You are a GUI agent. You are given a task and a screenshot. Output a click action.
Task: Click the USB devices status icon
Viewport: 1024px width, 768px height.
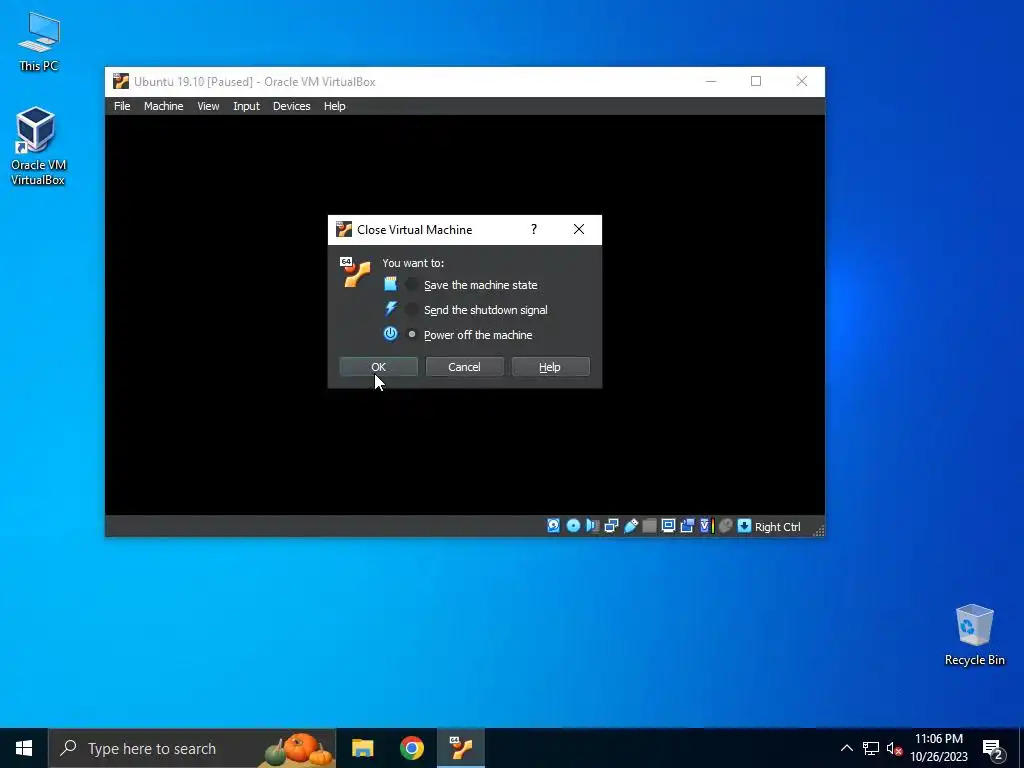[630, 526]
